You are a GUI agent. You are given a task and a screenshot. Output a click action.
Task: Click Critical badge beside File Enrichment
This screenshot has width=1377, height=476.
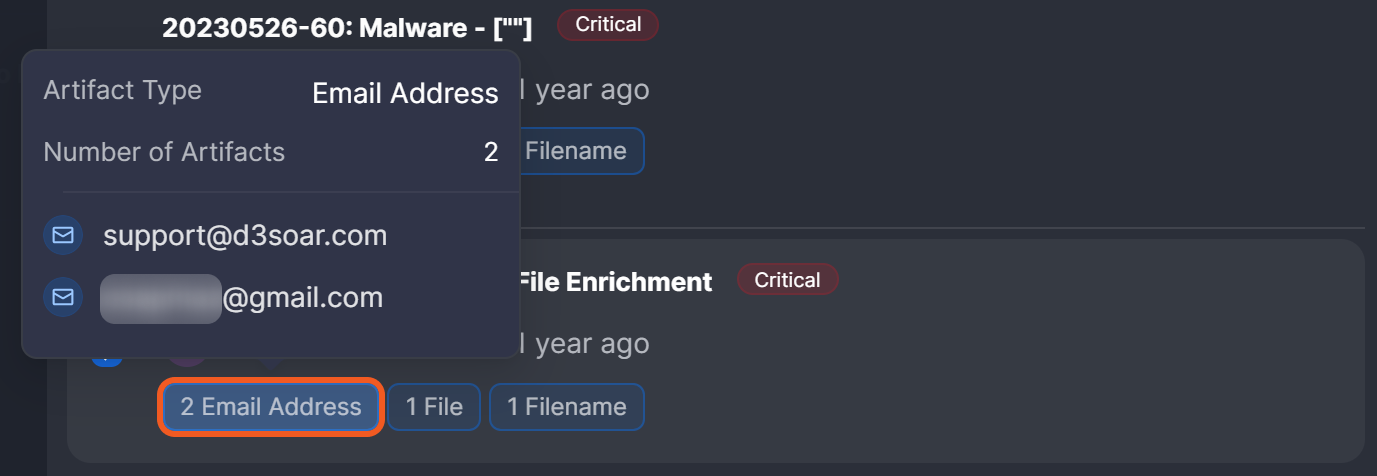pos(787,280)
